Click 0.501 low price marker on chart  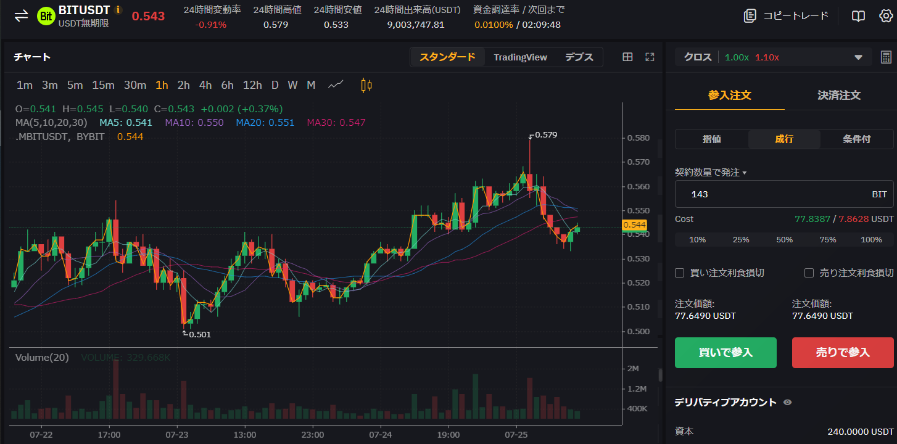click(199, 335)
